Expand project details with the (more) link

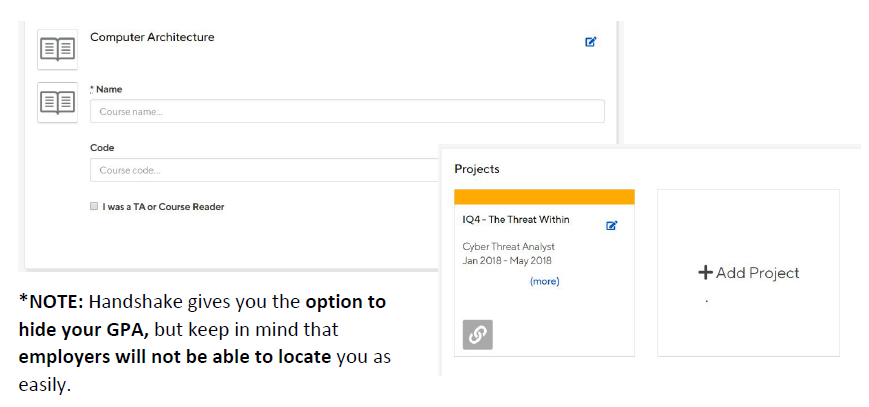pyautogui.click(x=544, y=281)
